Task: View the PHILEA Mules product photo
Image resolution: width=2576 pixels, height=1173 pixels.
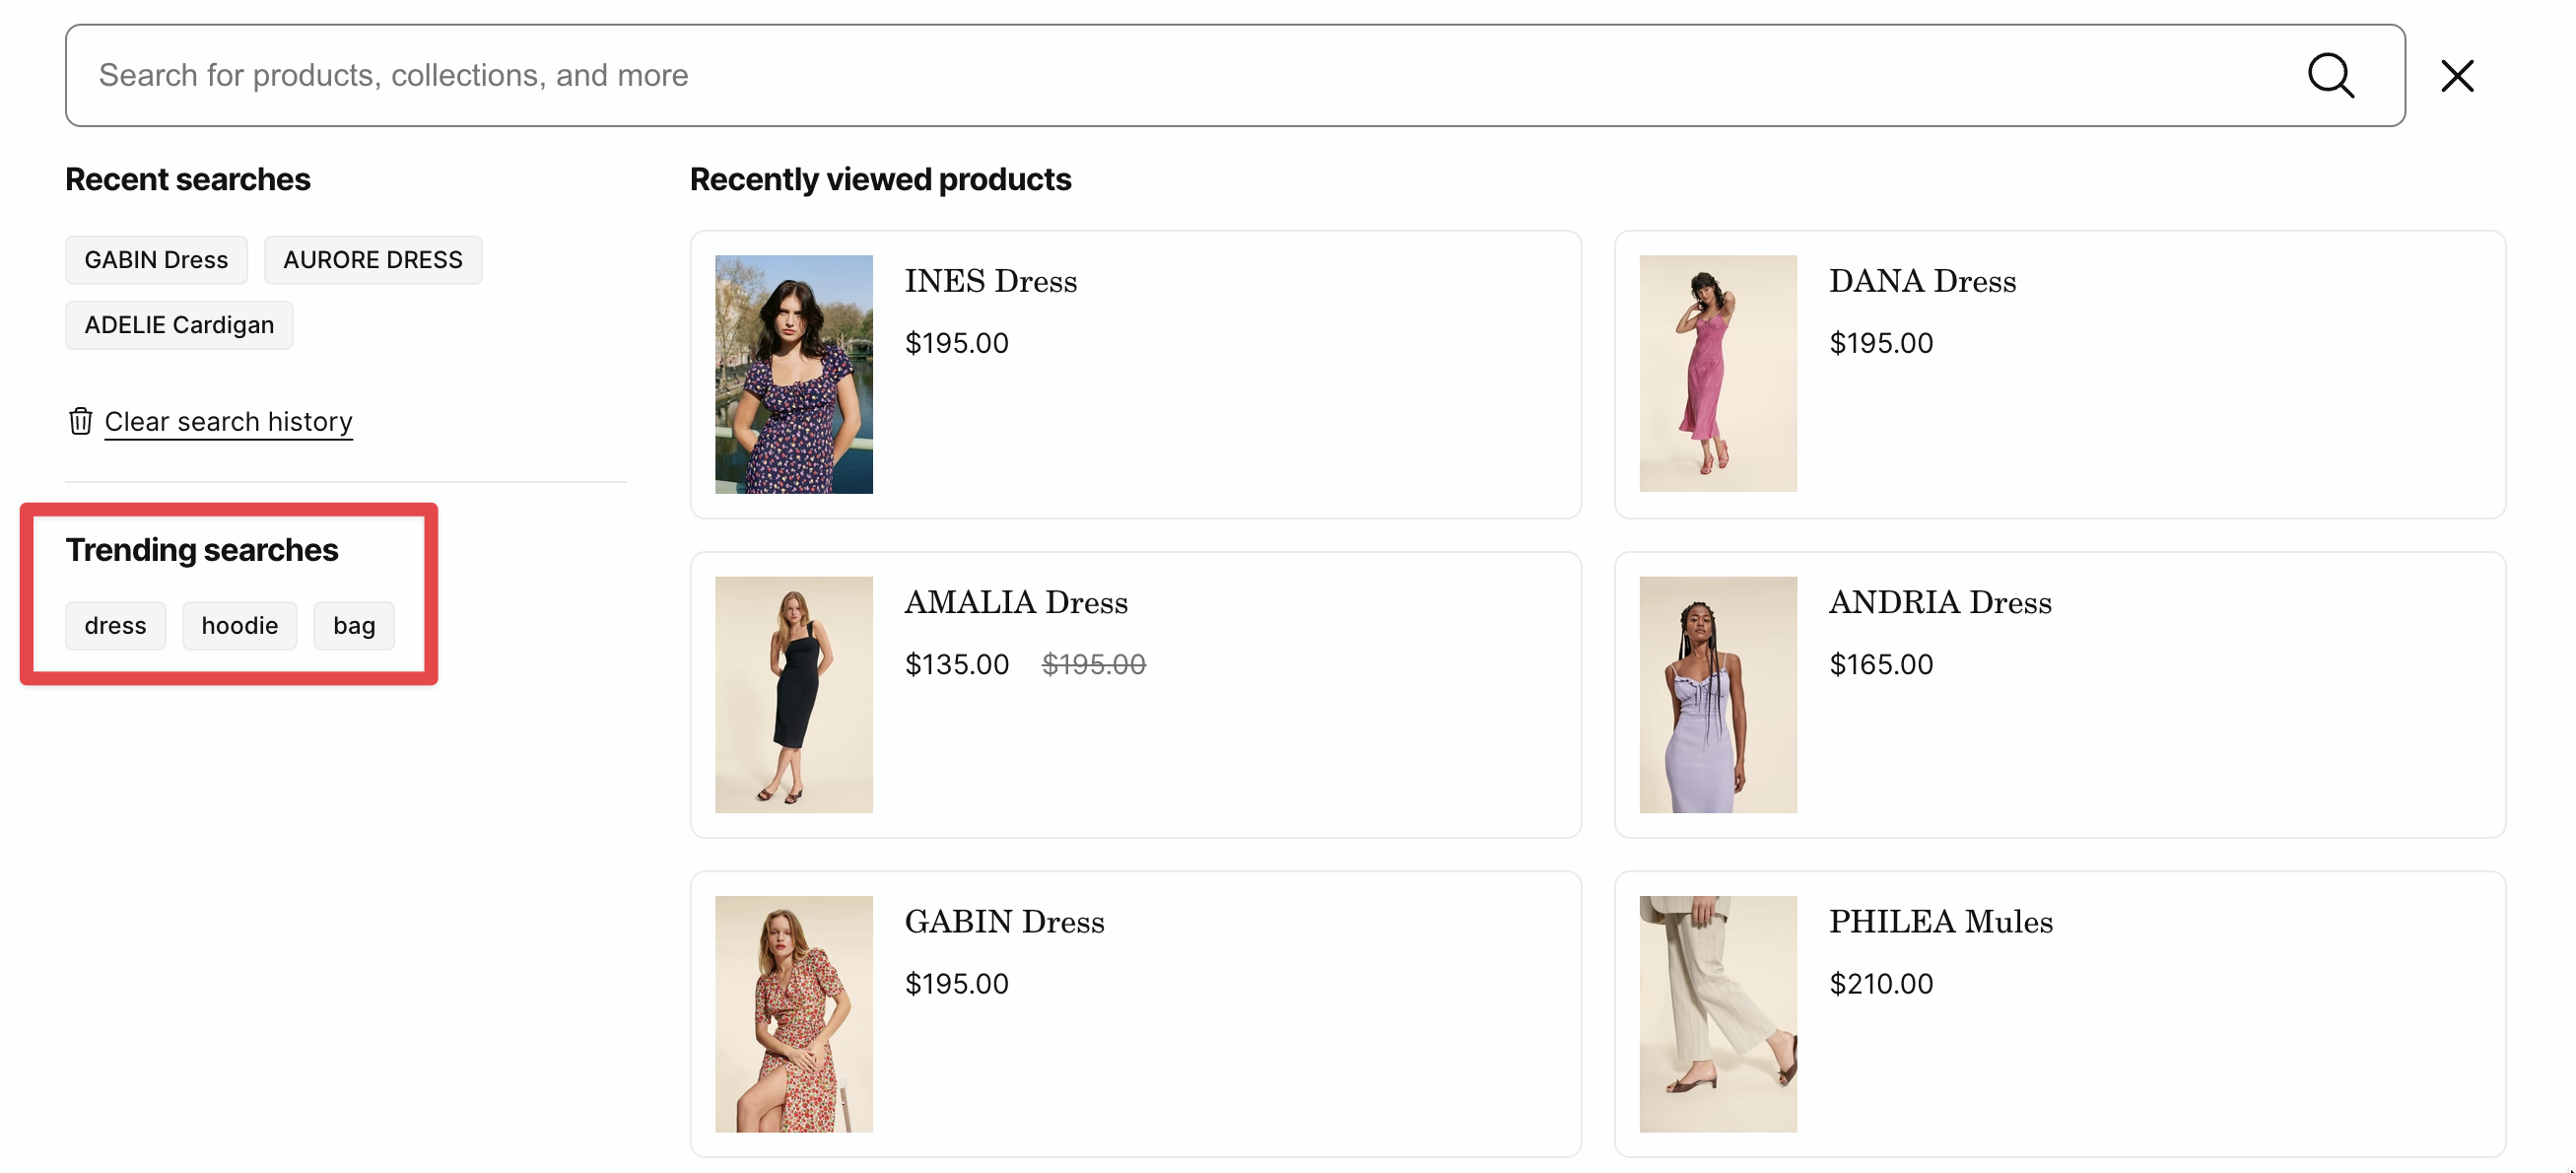Action: (x=1717, y=1014)
